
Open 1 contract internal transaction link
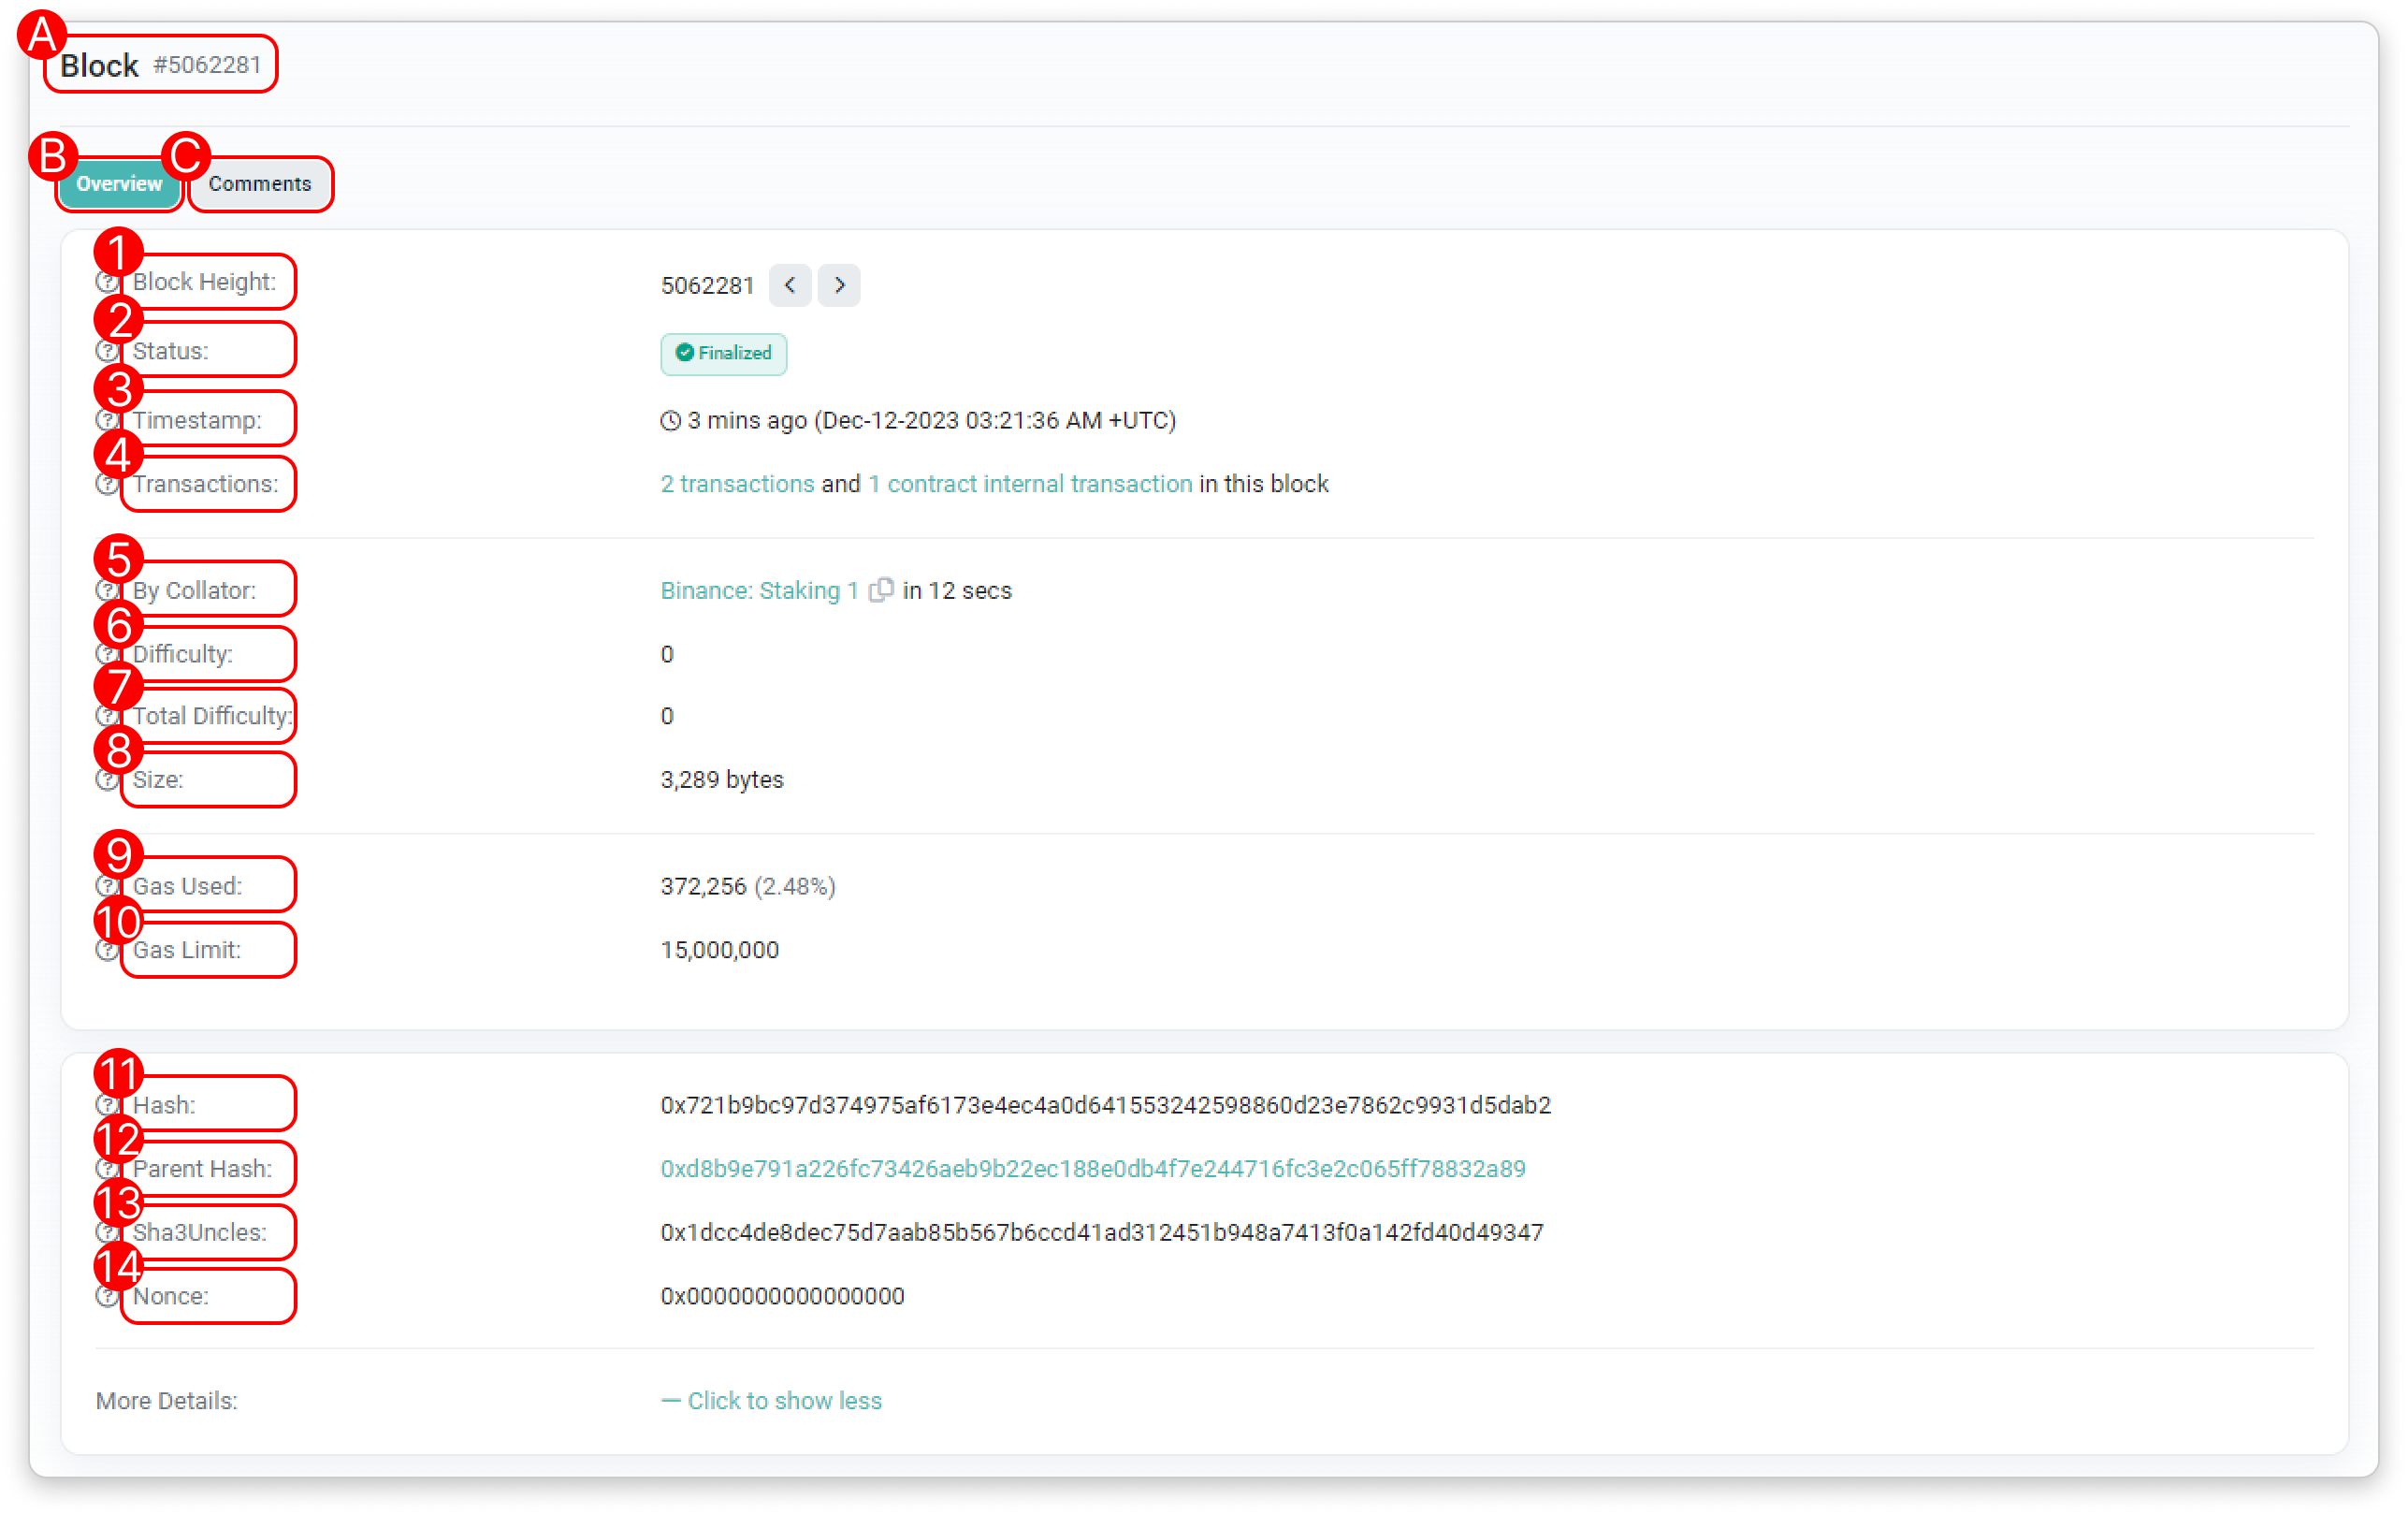pyautogui.click(x=1030, y=484)
